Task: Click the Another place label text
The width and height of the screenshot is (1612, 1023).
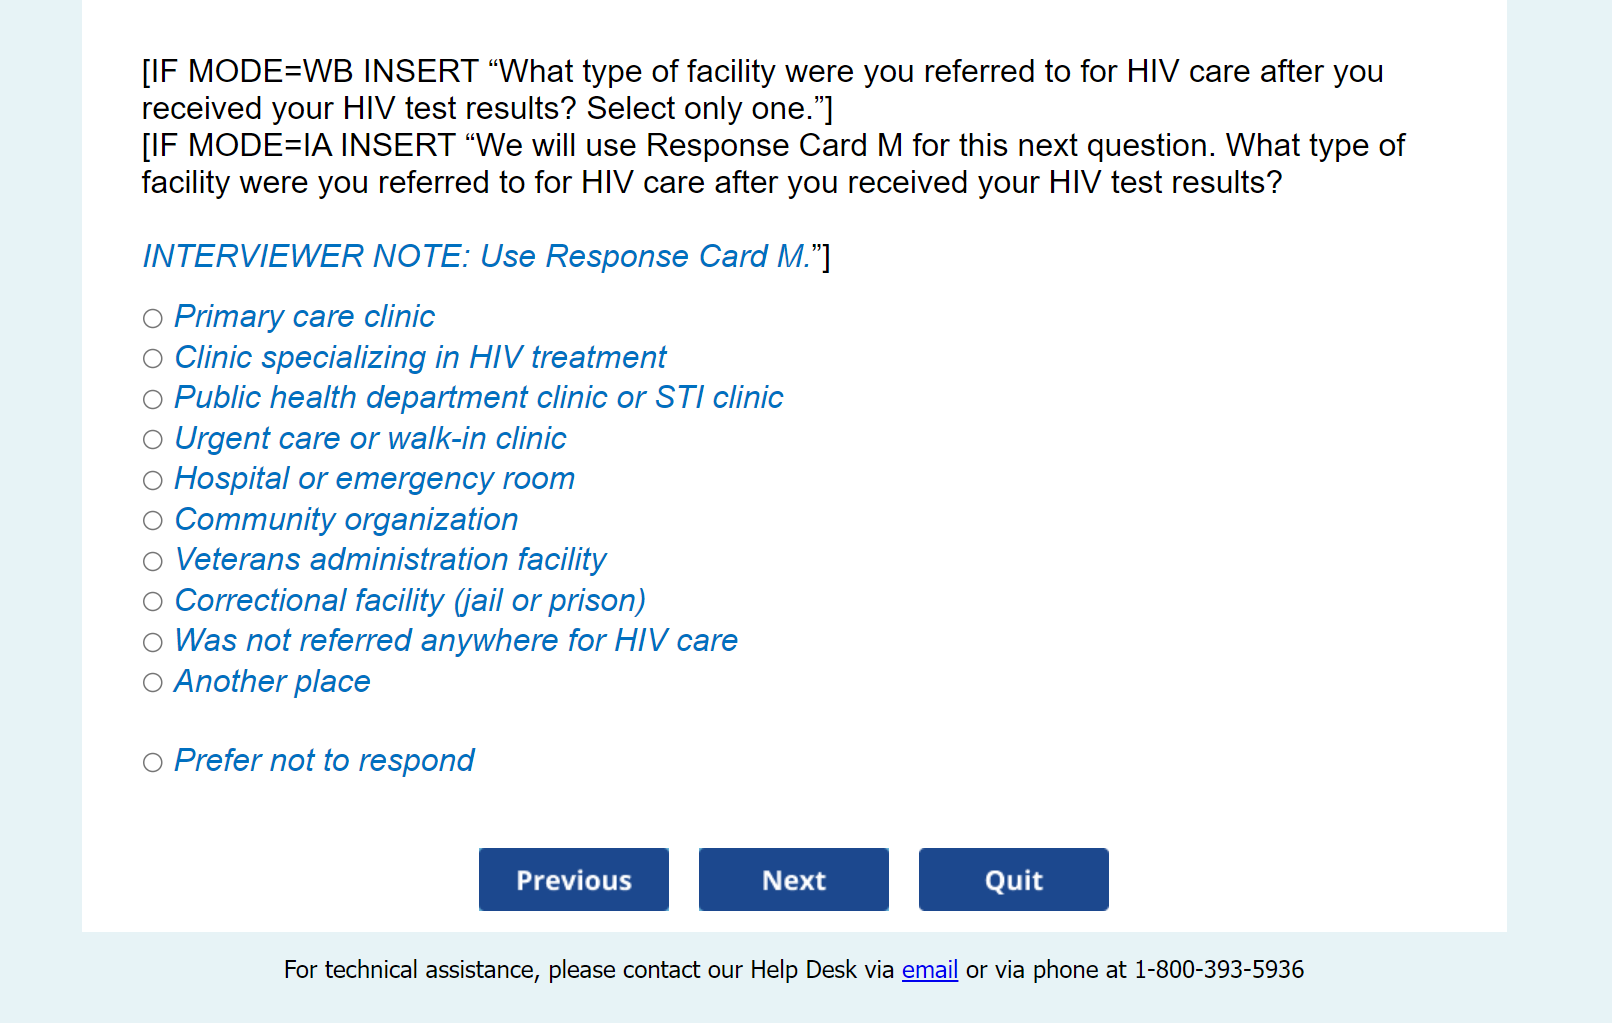Action: pyautogui.click(x=272, y=682)
